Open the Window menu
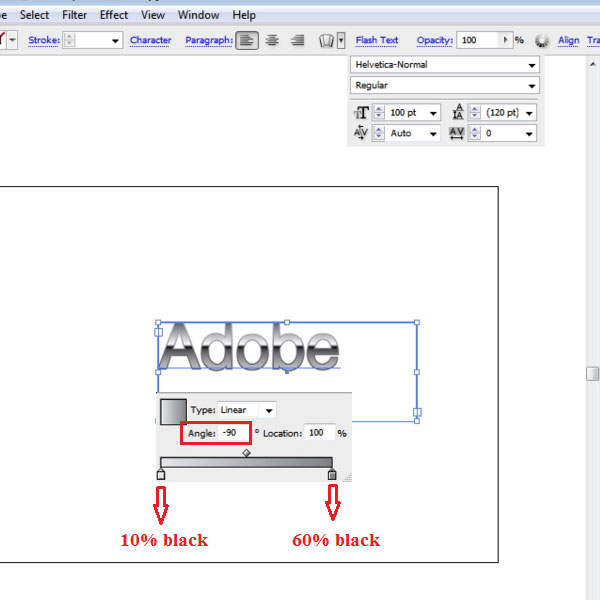 (198, 15)
